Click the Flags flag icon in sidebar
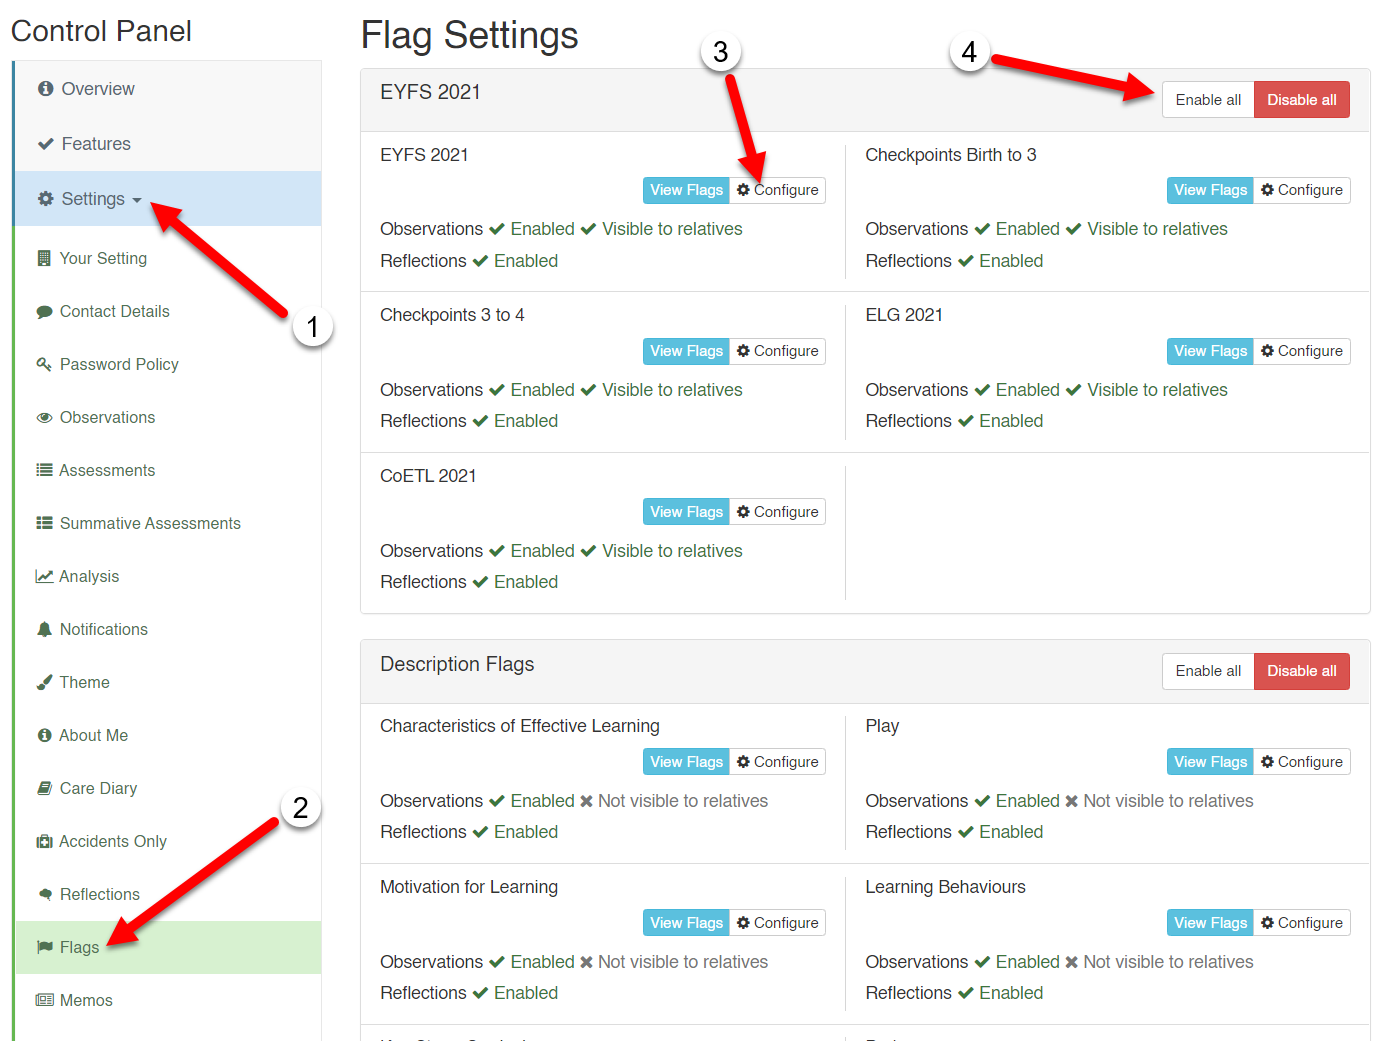1389x1041 pixels. 44,947
